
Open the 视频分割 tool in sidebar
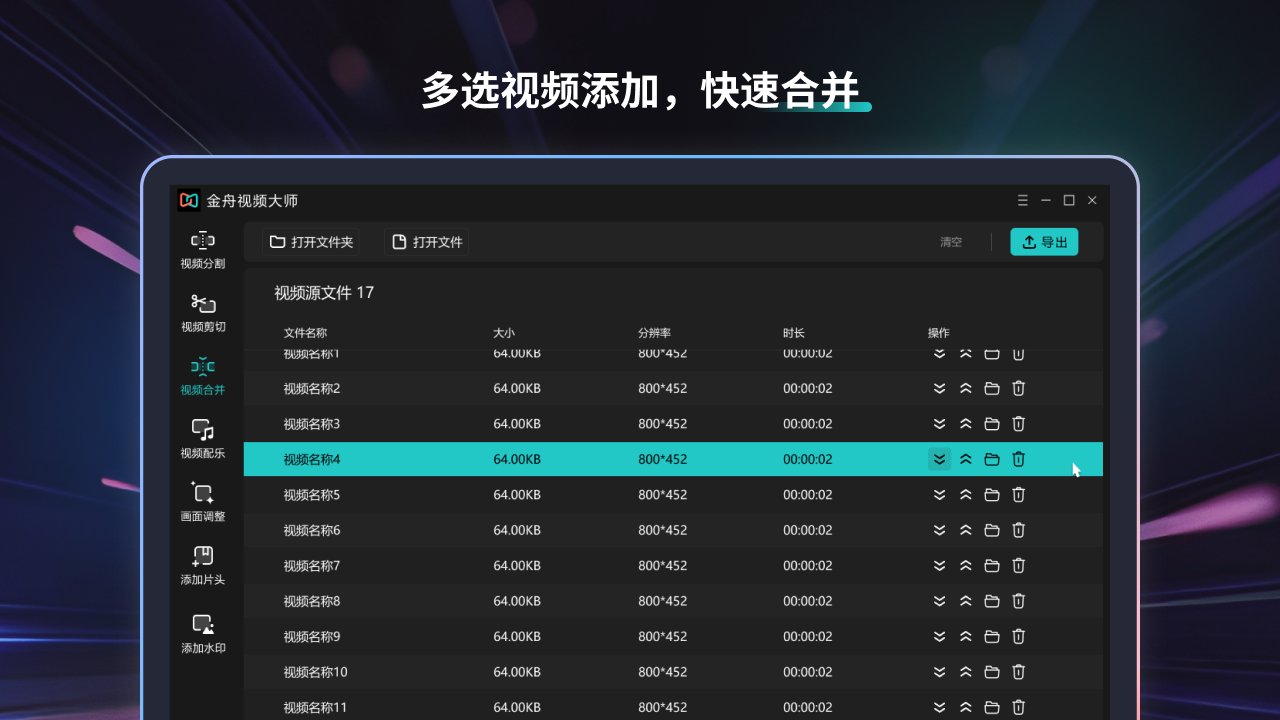click(x=203, y=248)
